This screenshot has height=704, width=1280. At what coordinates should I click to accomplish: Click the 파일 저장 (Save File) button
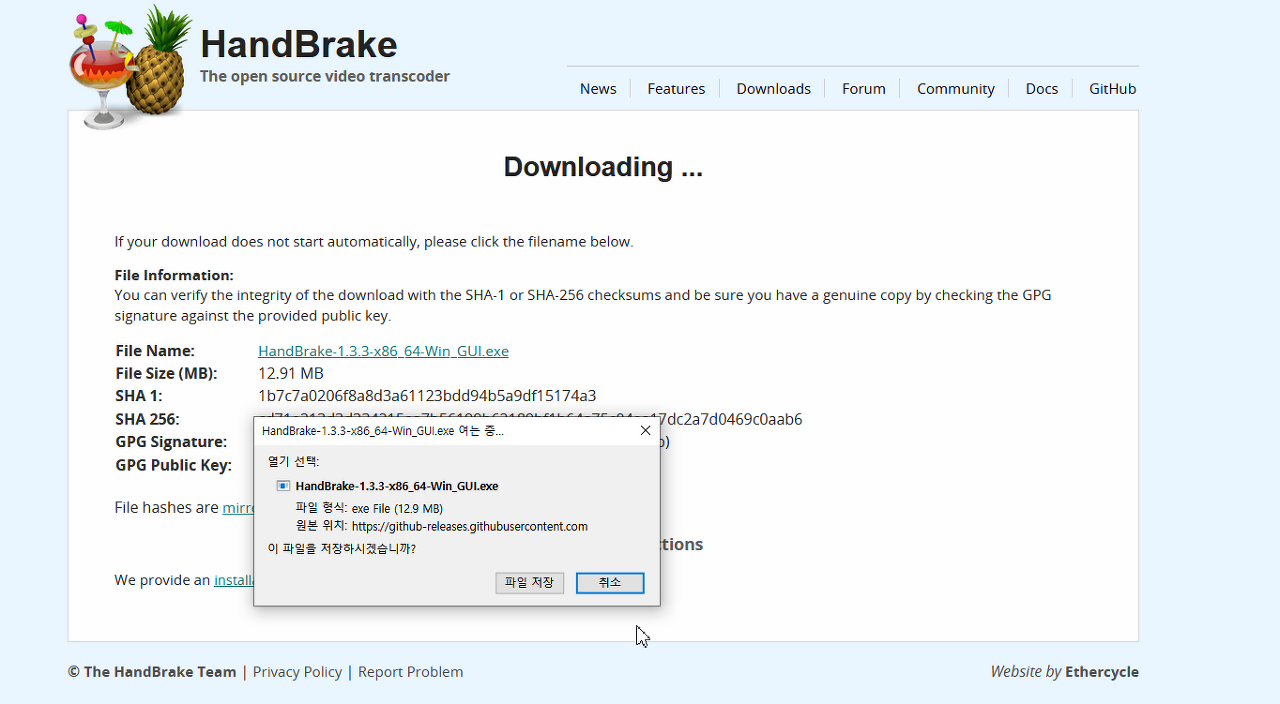pyautogui.click(x=530, y=582)
